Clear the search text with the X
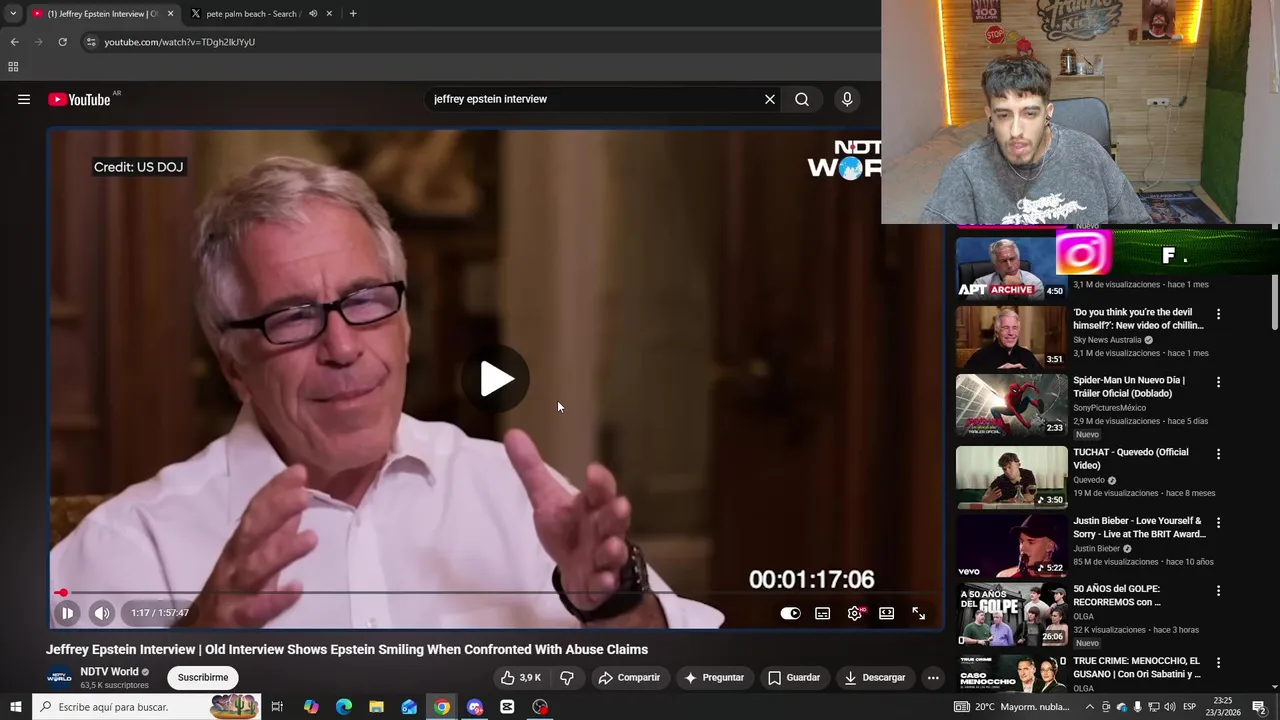This screenshot has width=1280, height=720. coord(770,99)
